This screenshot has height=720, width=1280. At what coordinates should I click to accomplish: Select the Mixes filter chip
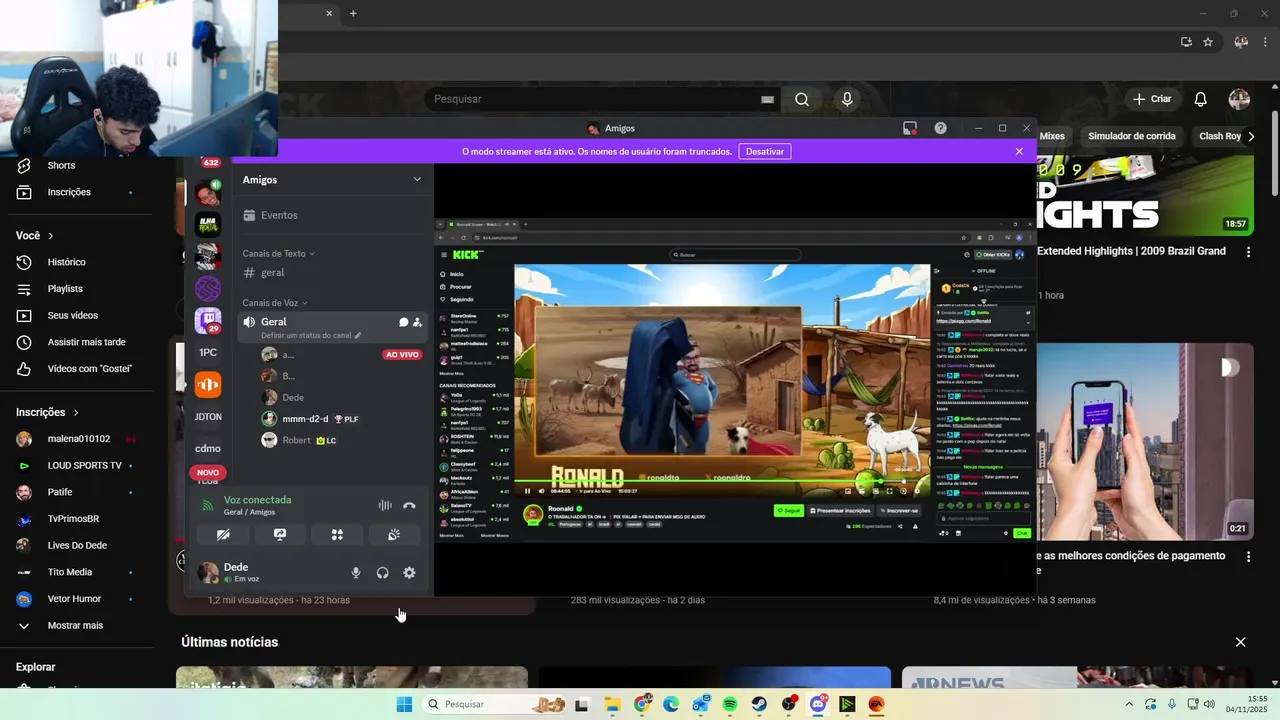[1052, 136]
